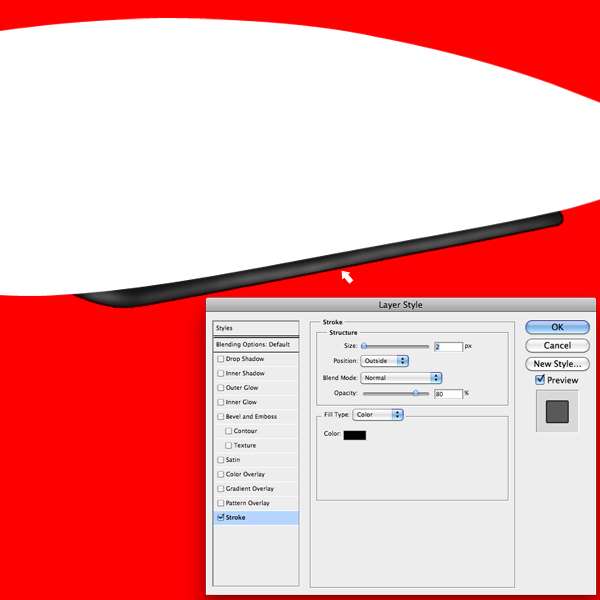Click the Opacity percent input field
This screenshot has width=600, height=600.
[448, 394]
